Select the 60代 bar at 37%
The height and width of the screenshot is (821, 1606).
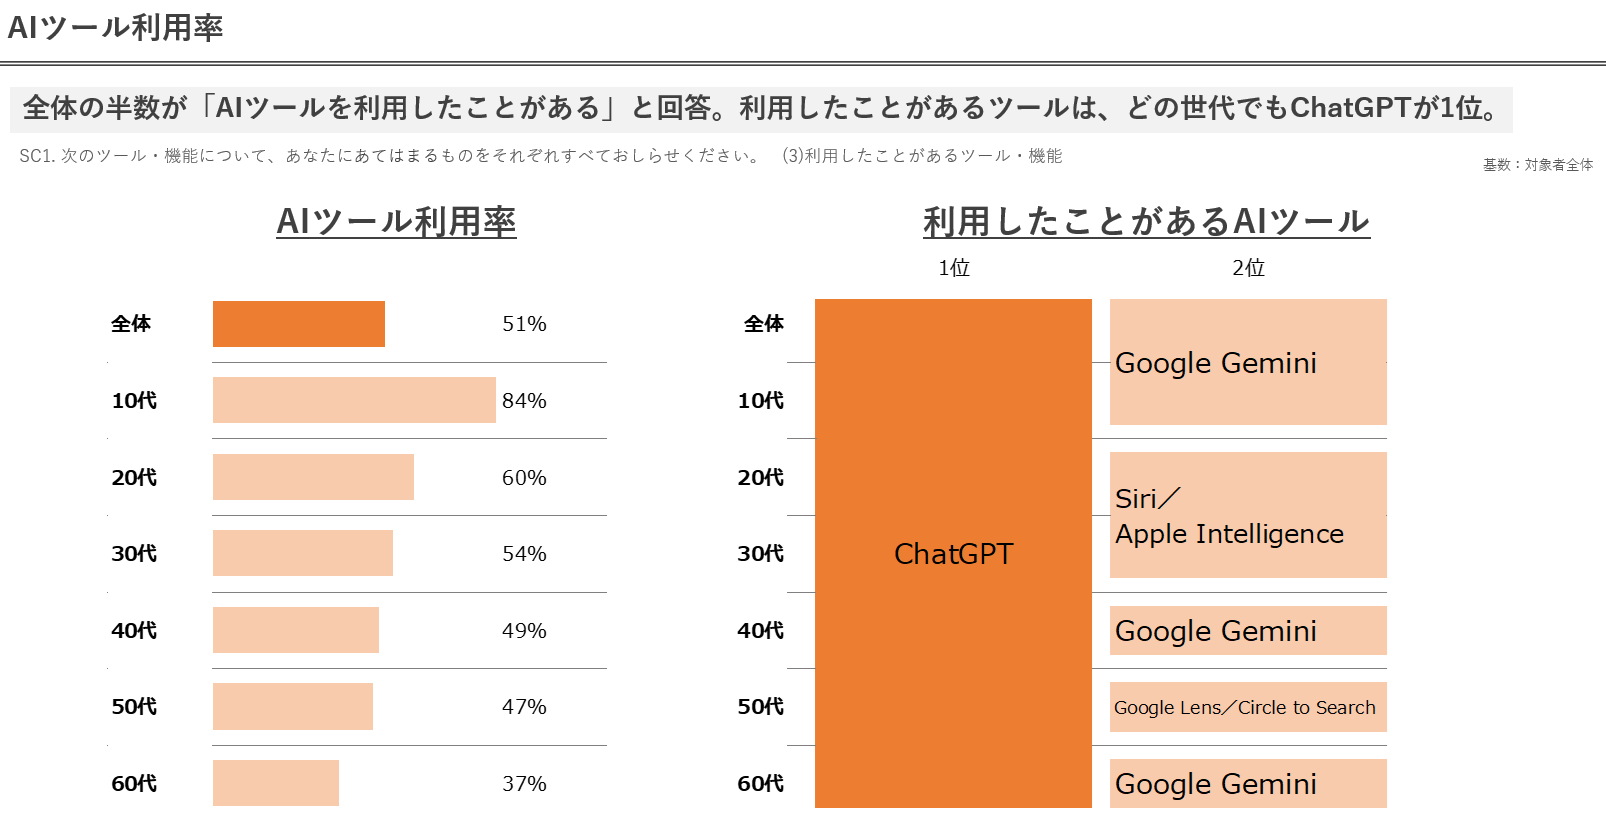pos(275,783)
